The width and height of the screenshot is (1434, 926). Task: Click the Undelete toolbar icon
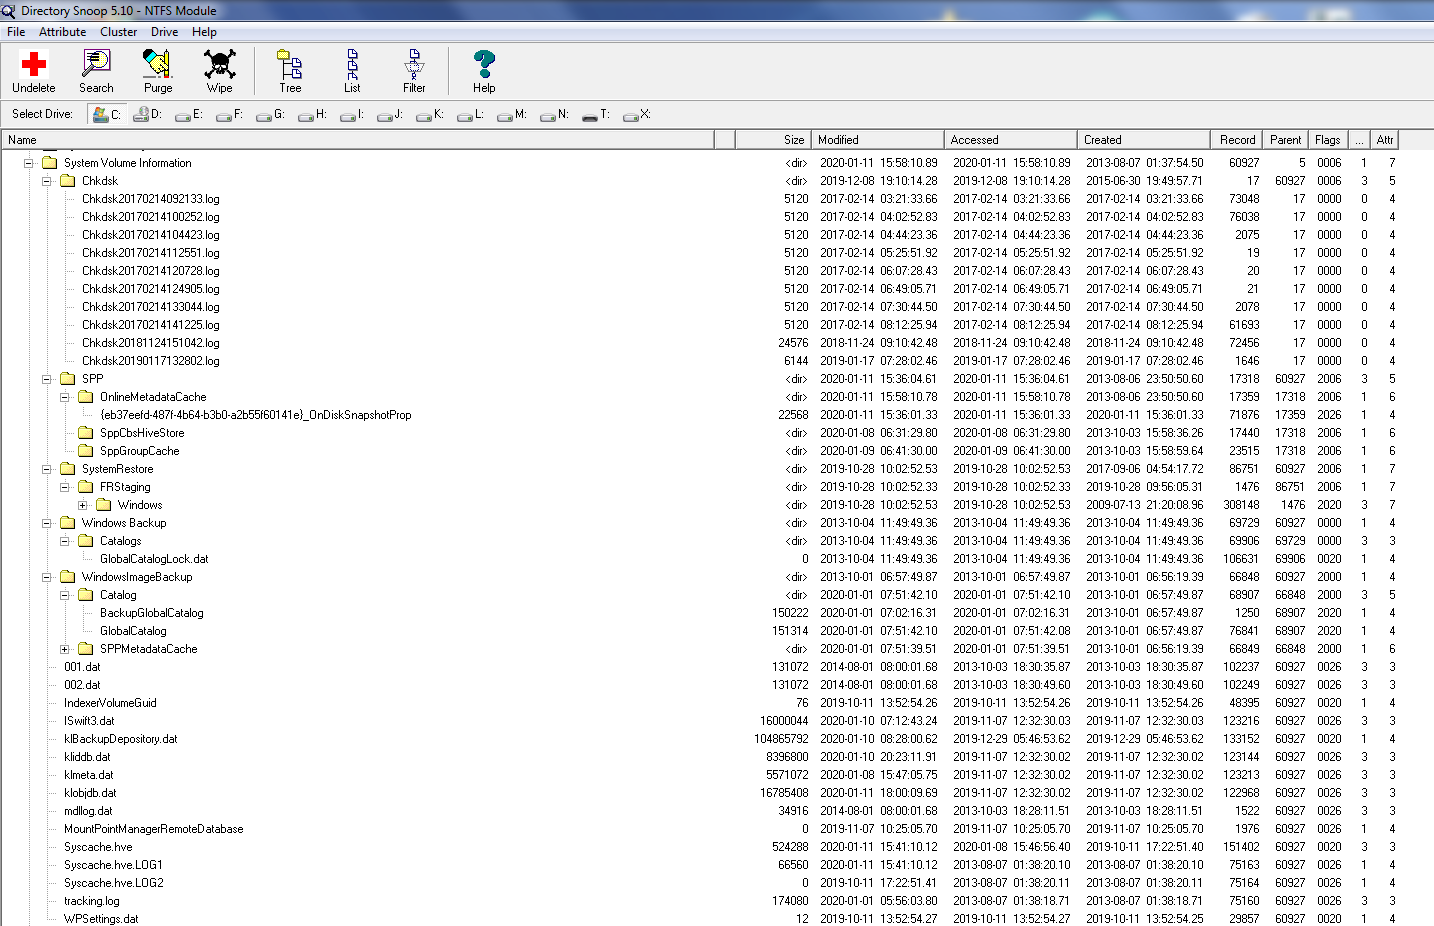pyautogui.click(x=34, y=71)
